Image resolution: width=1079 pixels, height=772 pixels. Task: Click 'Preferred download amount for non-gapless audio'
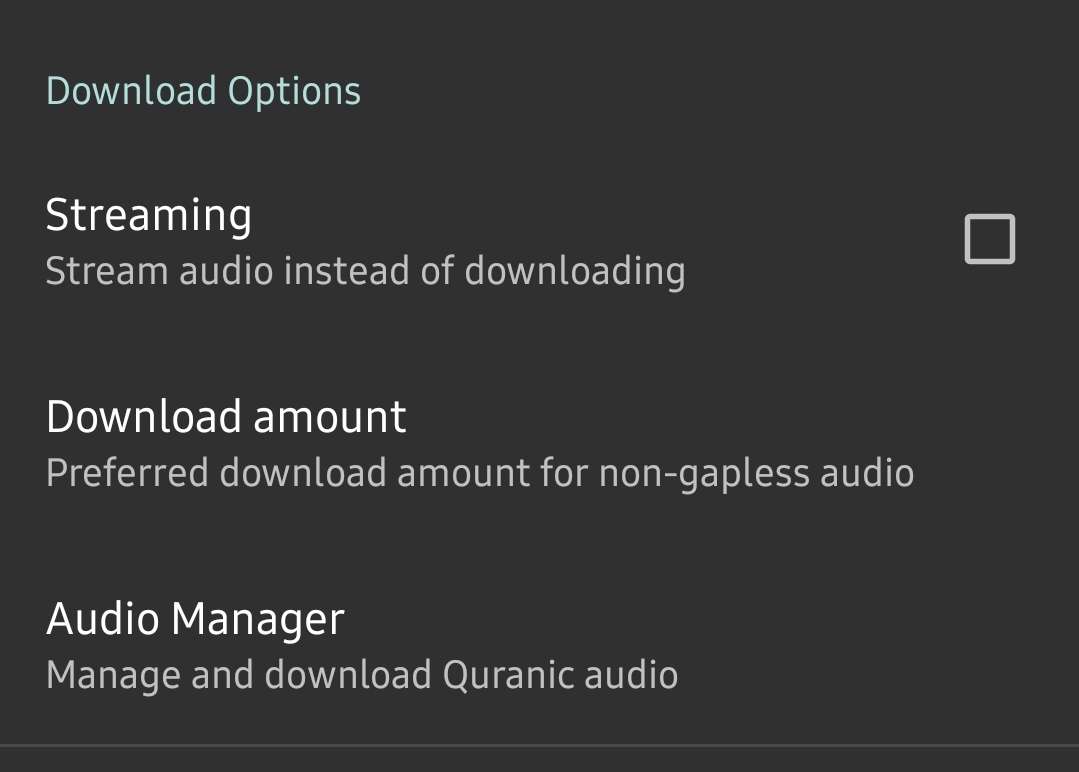pyautogui.click(x=480, y=473)
